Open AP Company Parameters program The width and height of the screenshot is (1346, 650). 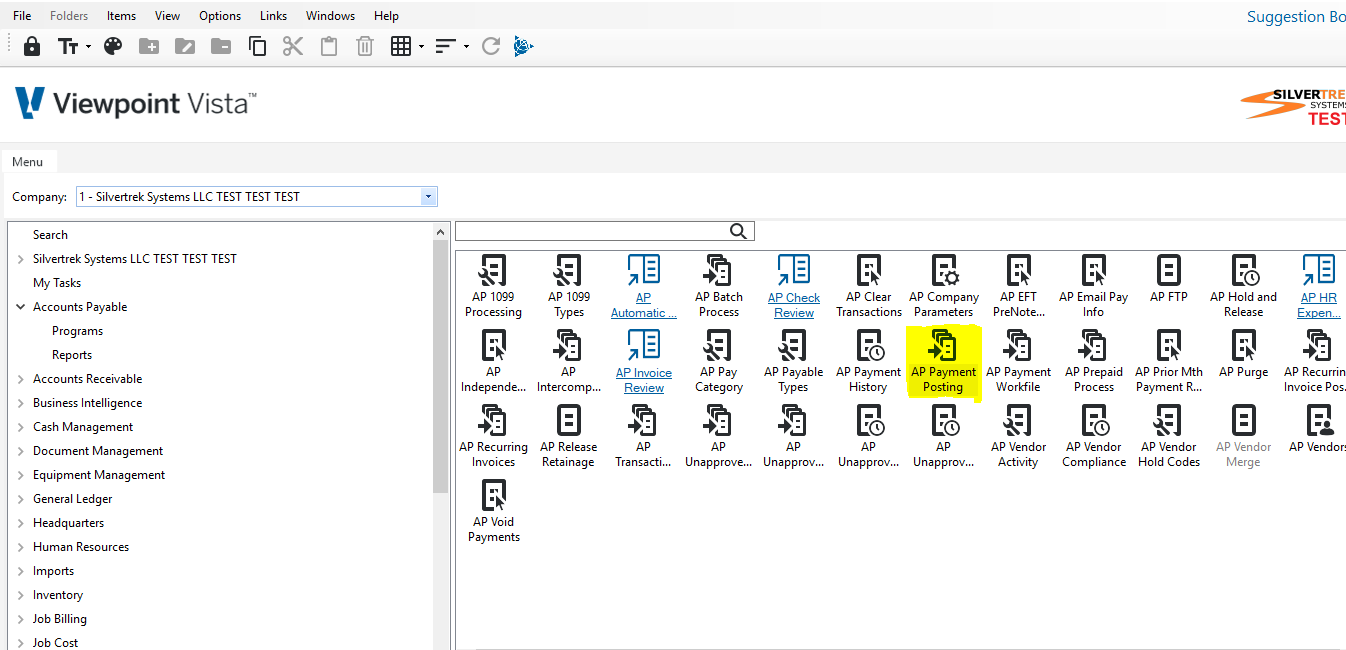944,286
